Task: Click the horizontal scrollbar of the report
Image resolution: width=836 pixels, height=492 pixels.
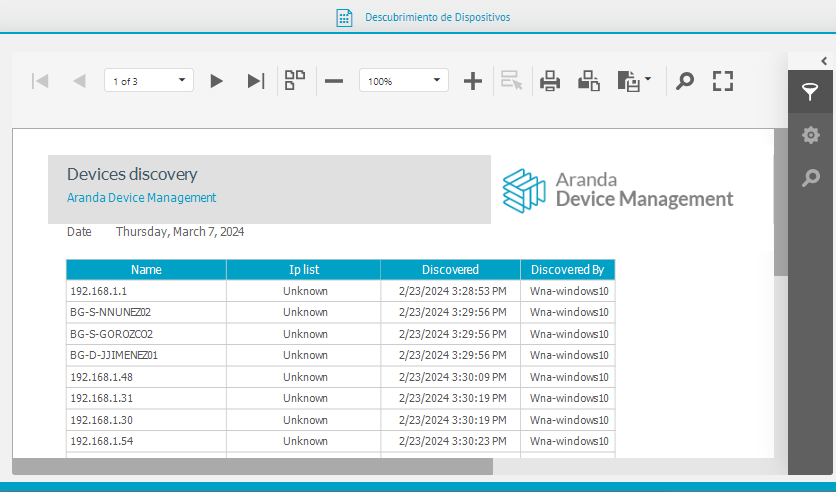Action: coord(253,466)
